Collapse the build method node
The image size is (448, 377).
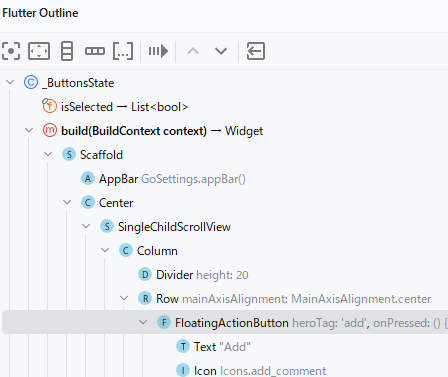29,130
